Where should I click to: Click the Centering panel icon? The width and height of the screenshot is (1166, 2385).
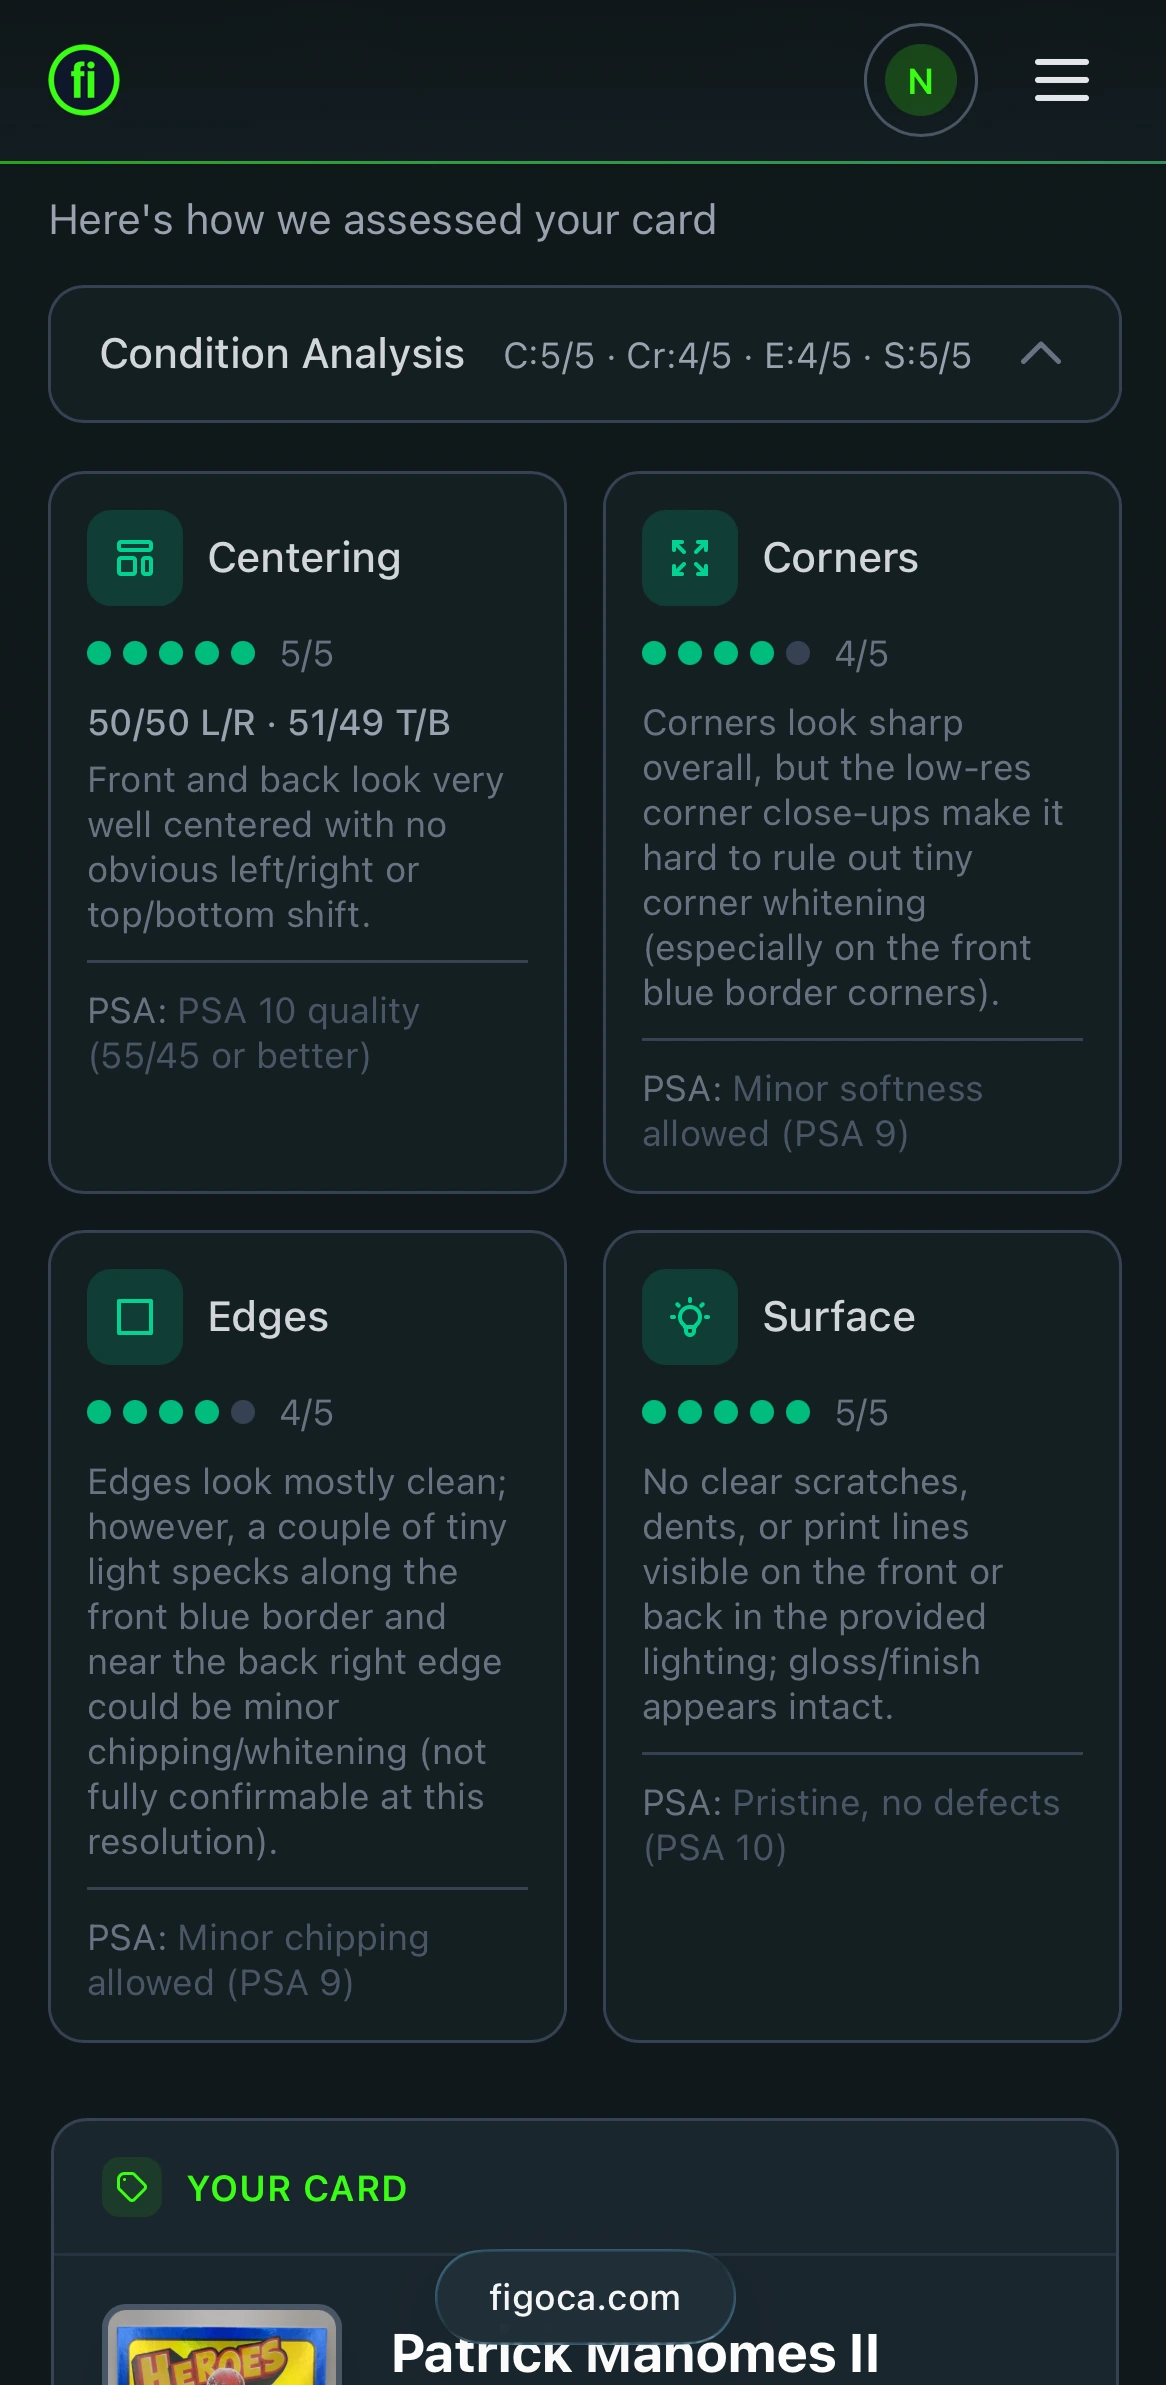134,557
